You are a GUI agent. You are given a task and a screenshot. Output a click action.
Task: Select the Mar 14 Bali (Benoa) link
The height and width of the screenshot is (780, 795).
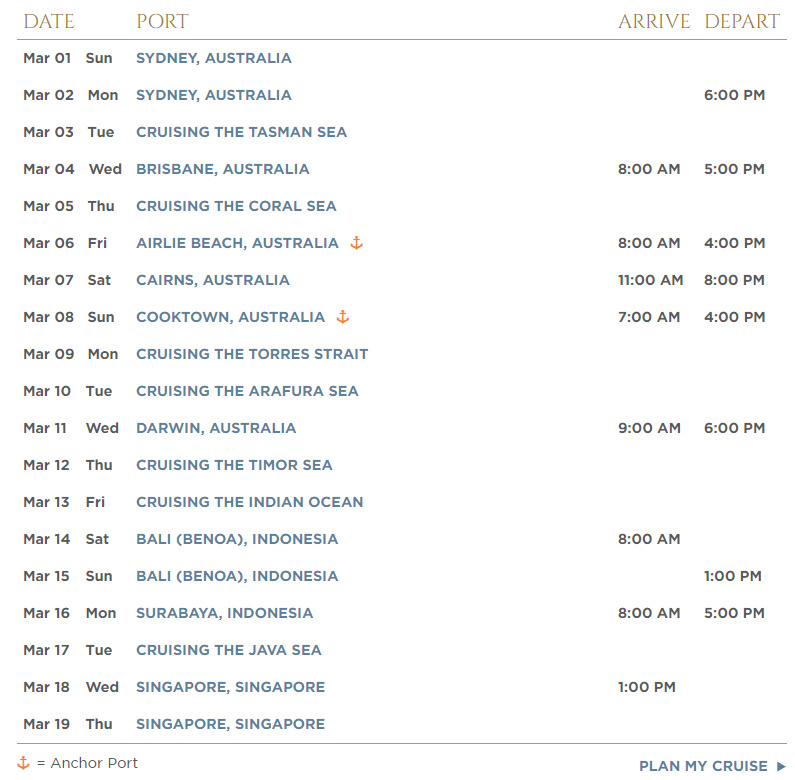237,539
